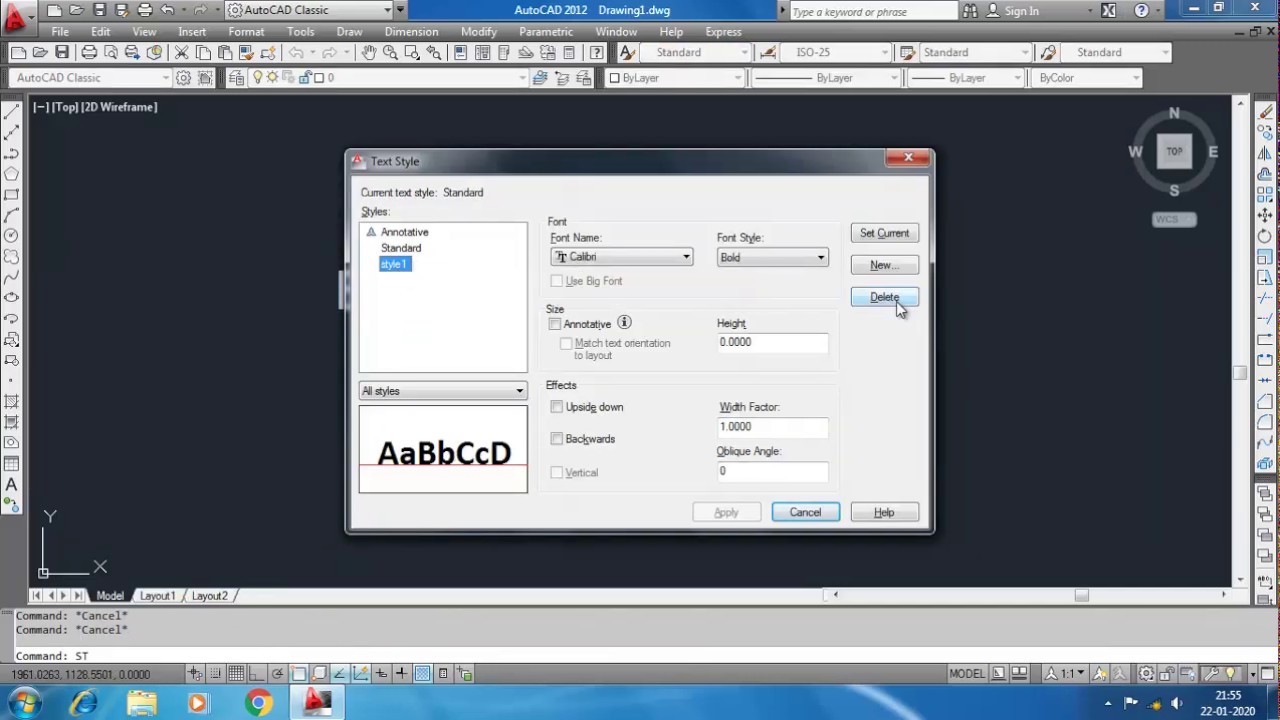Click the Open file icon in toolbar
Screen dimensions: 1280x720
[40, 52]
